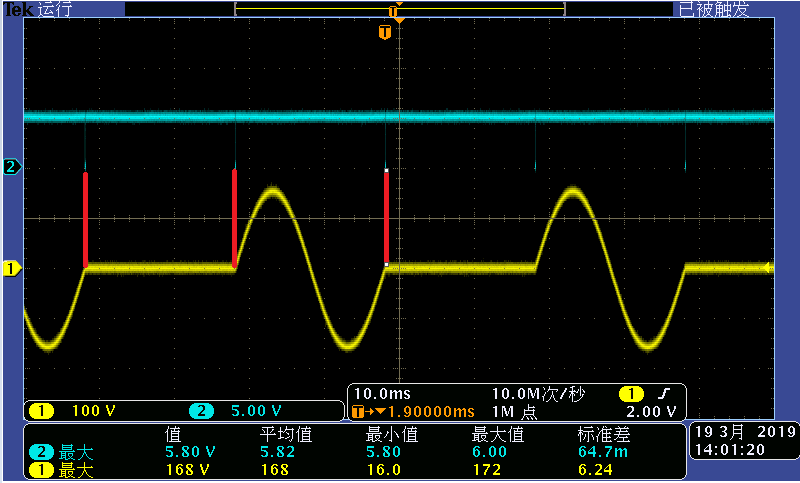The height and width of the screenshot is (483, 800).
Task: Click the 2.00 V trigger level readout
Action: click(x=652, y=412)
